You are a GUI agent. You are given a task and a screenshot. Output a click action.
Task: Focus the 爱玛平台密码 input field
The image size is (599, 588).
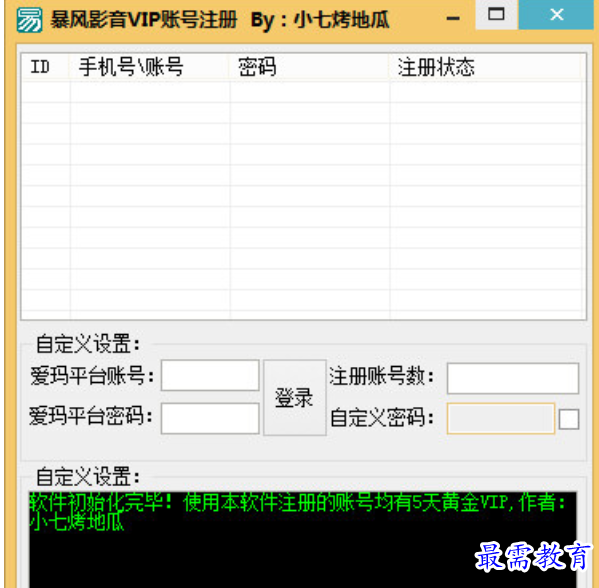click(210, 419)
